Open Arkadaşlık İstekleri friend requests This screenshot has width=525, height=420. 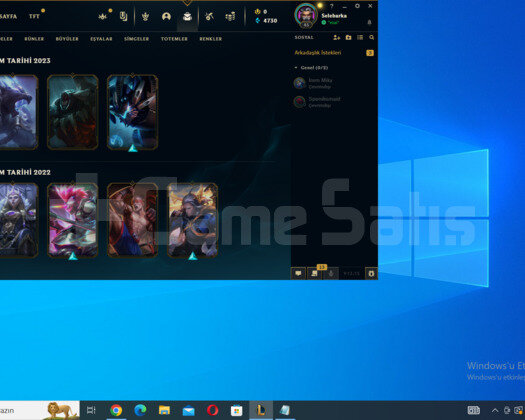tap(318, 53)
